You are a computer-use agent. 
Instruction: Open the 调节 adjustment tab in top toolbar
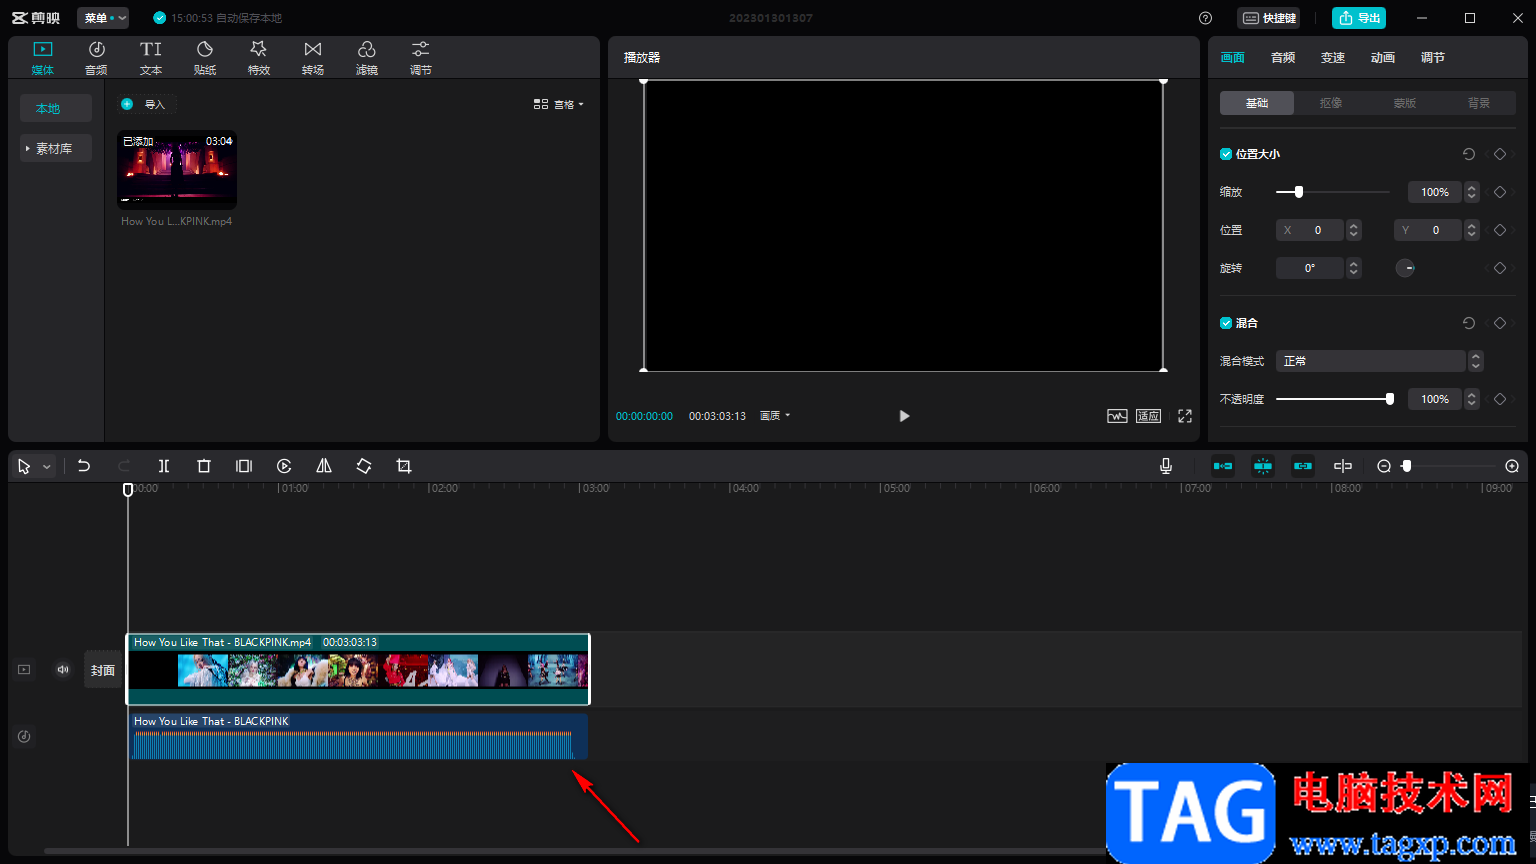[421, 58]
